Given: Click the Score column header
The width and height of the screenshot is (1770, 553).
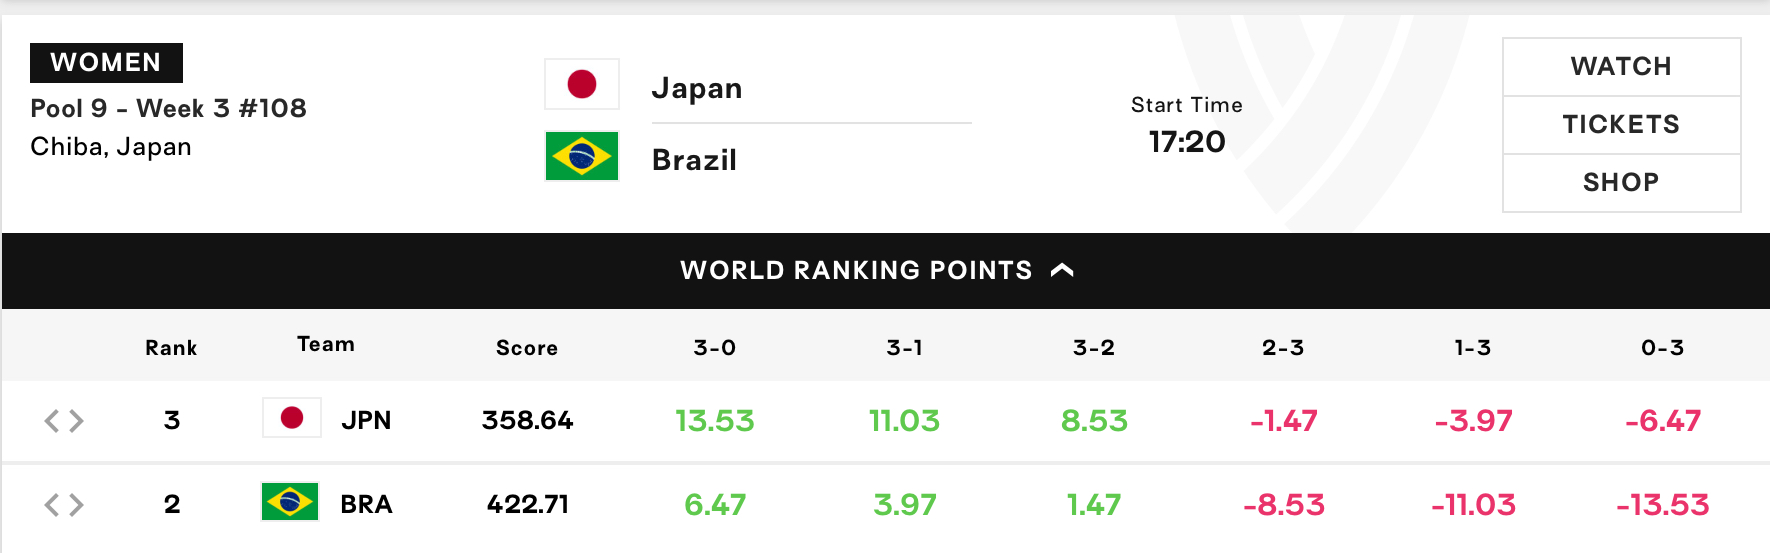Looking at the screenshot, I should (527, 348).
